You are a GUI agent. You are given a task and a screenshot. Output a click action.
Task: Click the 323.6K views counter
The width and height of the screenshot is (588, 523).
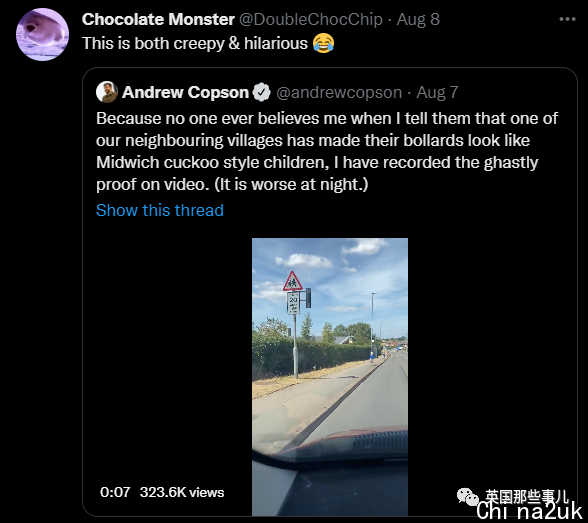pos(182,492)
